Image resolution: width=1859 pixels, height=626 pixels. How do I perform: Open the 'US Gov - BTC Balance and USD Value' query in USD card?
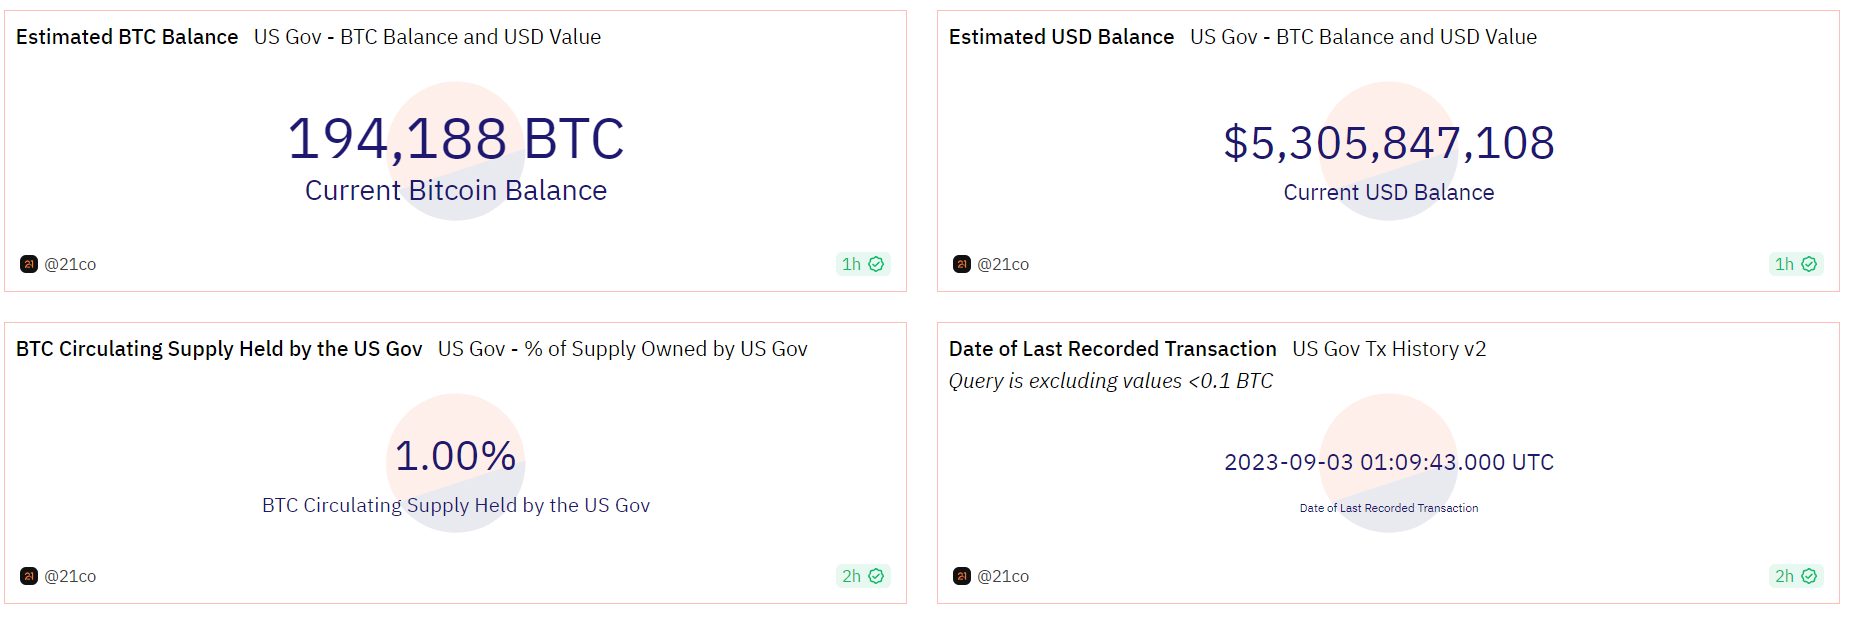1363,37
